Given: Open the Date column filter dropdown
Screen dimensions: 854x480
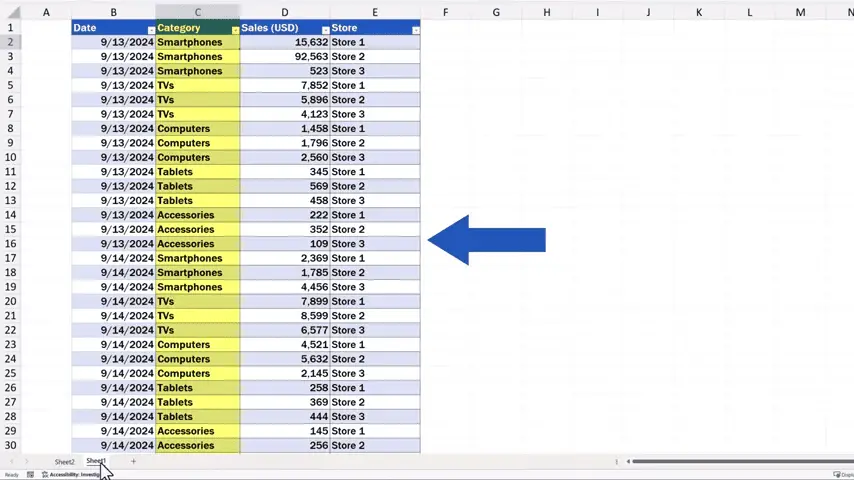Looking at the screenshot, I should tap(151, 30).
